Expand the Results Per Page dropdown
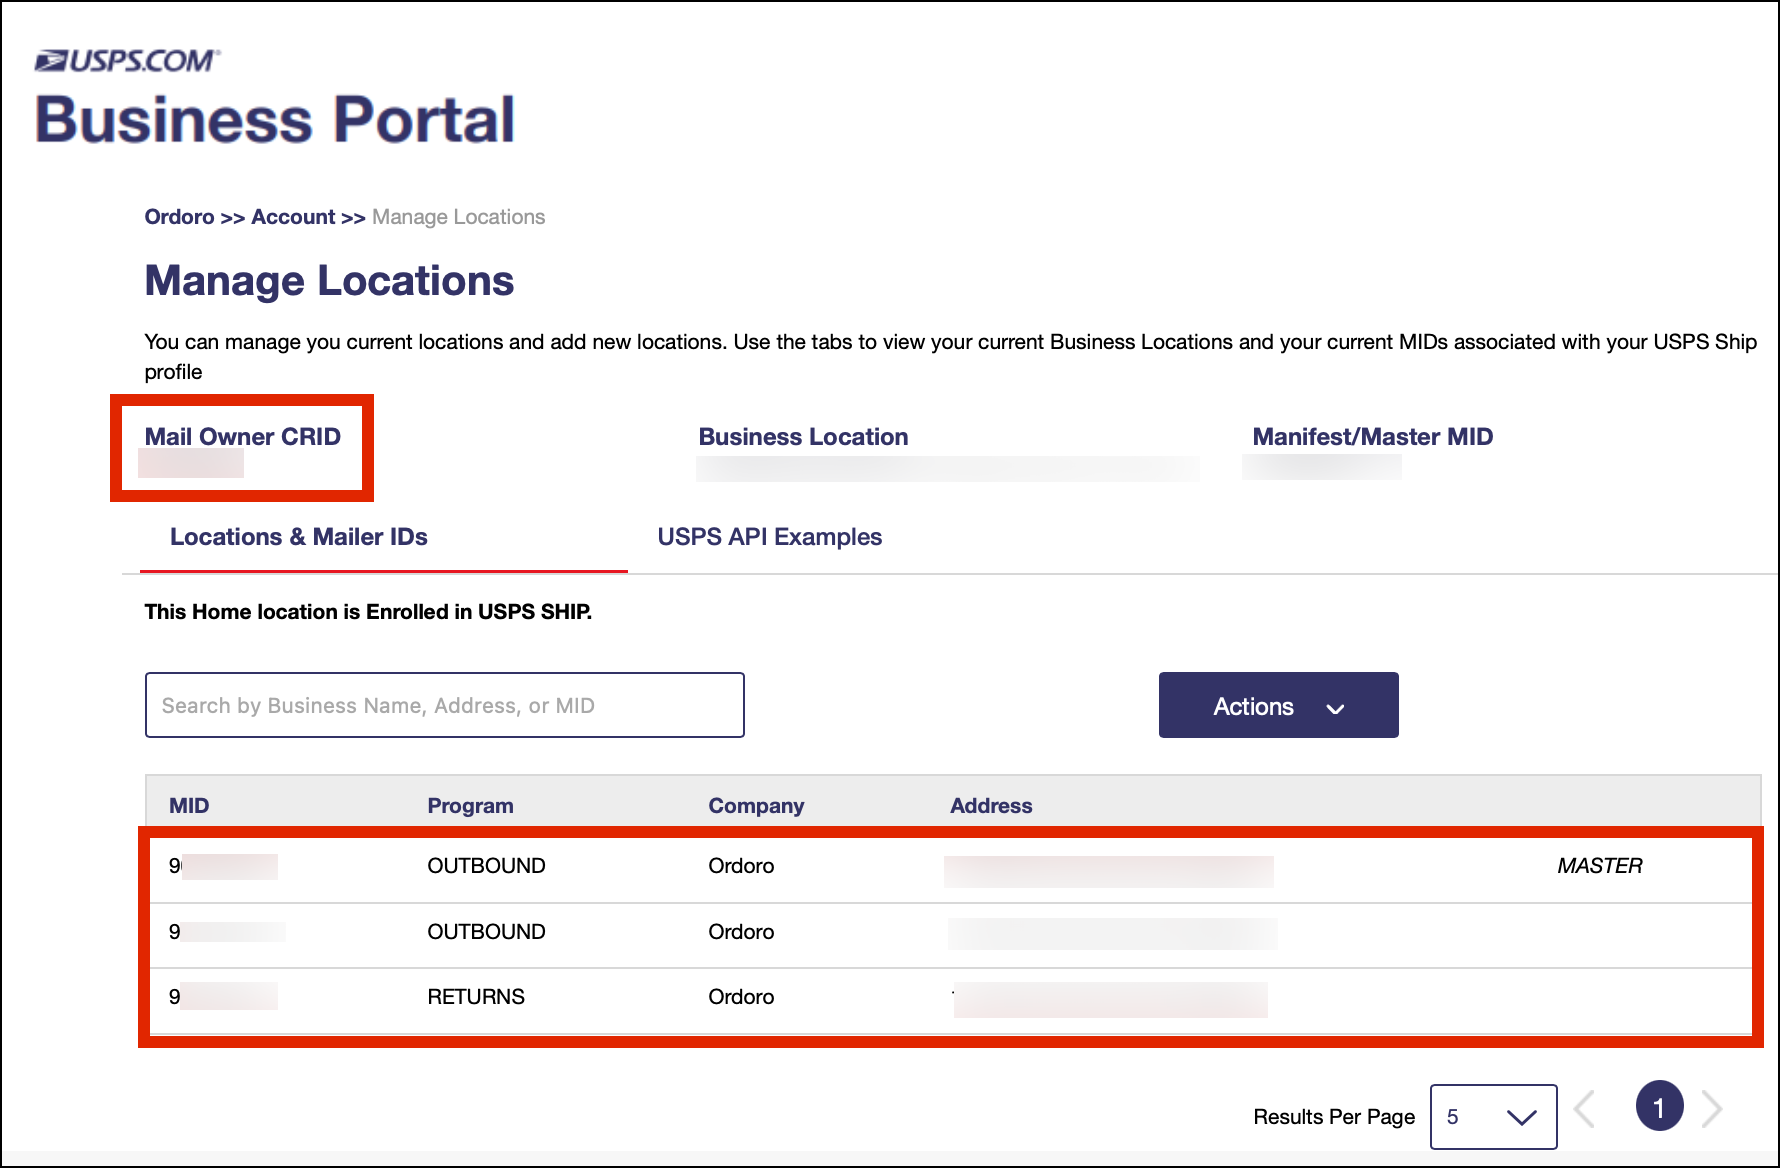The width and height of the screenshot is (1780, 1168). (1493, 1117)
